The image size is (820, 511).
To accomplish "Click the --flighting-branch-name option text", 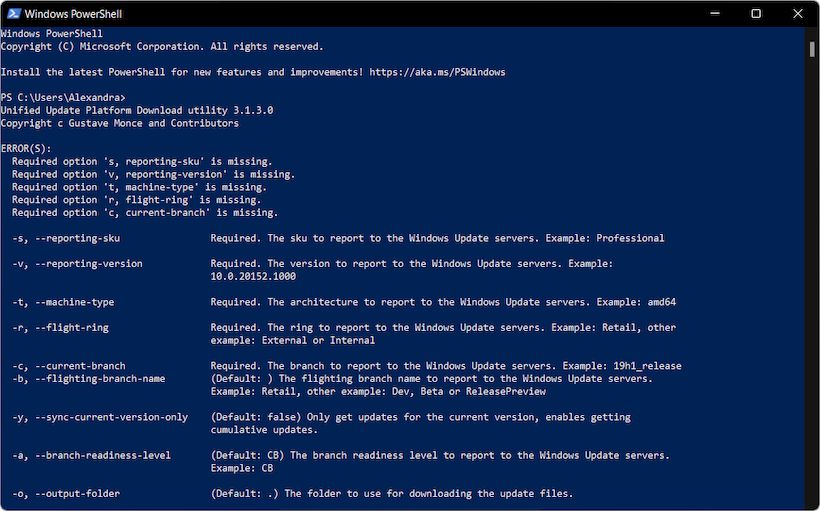I will pyautogui.click(x=98, y=379).
